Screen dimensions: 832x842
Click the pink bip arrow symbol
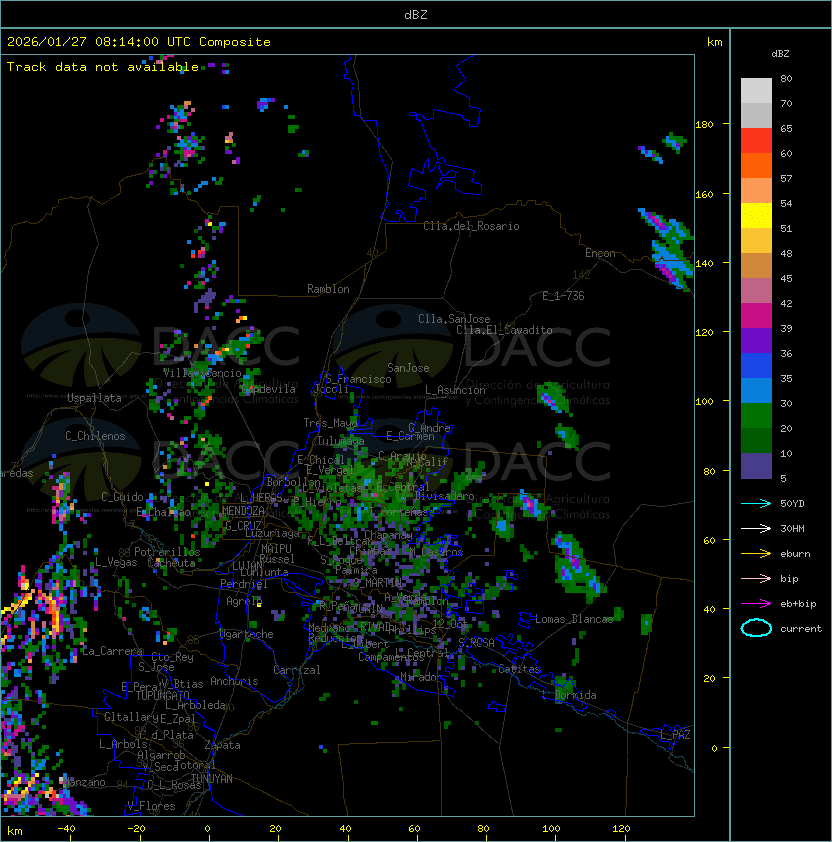756,578
